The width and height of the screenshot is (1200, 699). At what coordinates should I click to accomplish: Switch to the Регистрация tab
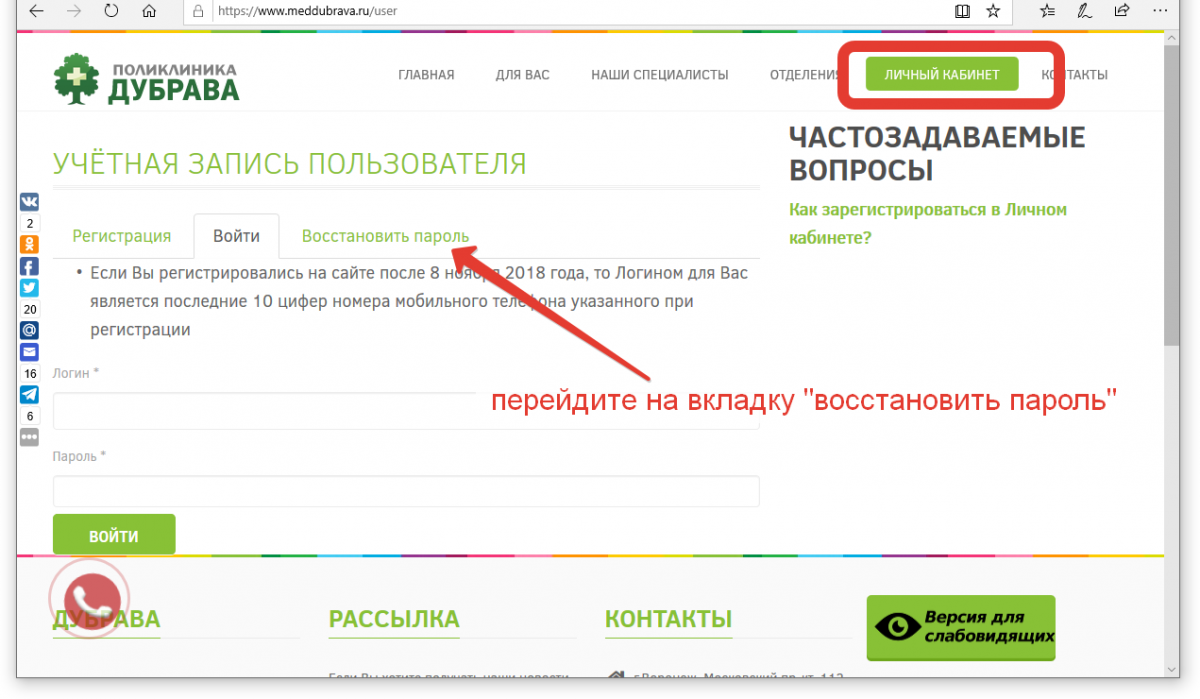(x=121, y=237)
